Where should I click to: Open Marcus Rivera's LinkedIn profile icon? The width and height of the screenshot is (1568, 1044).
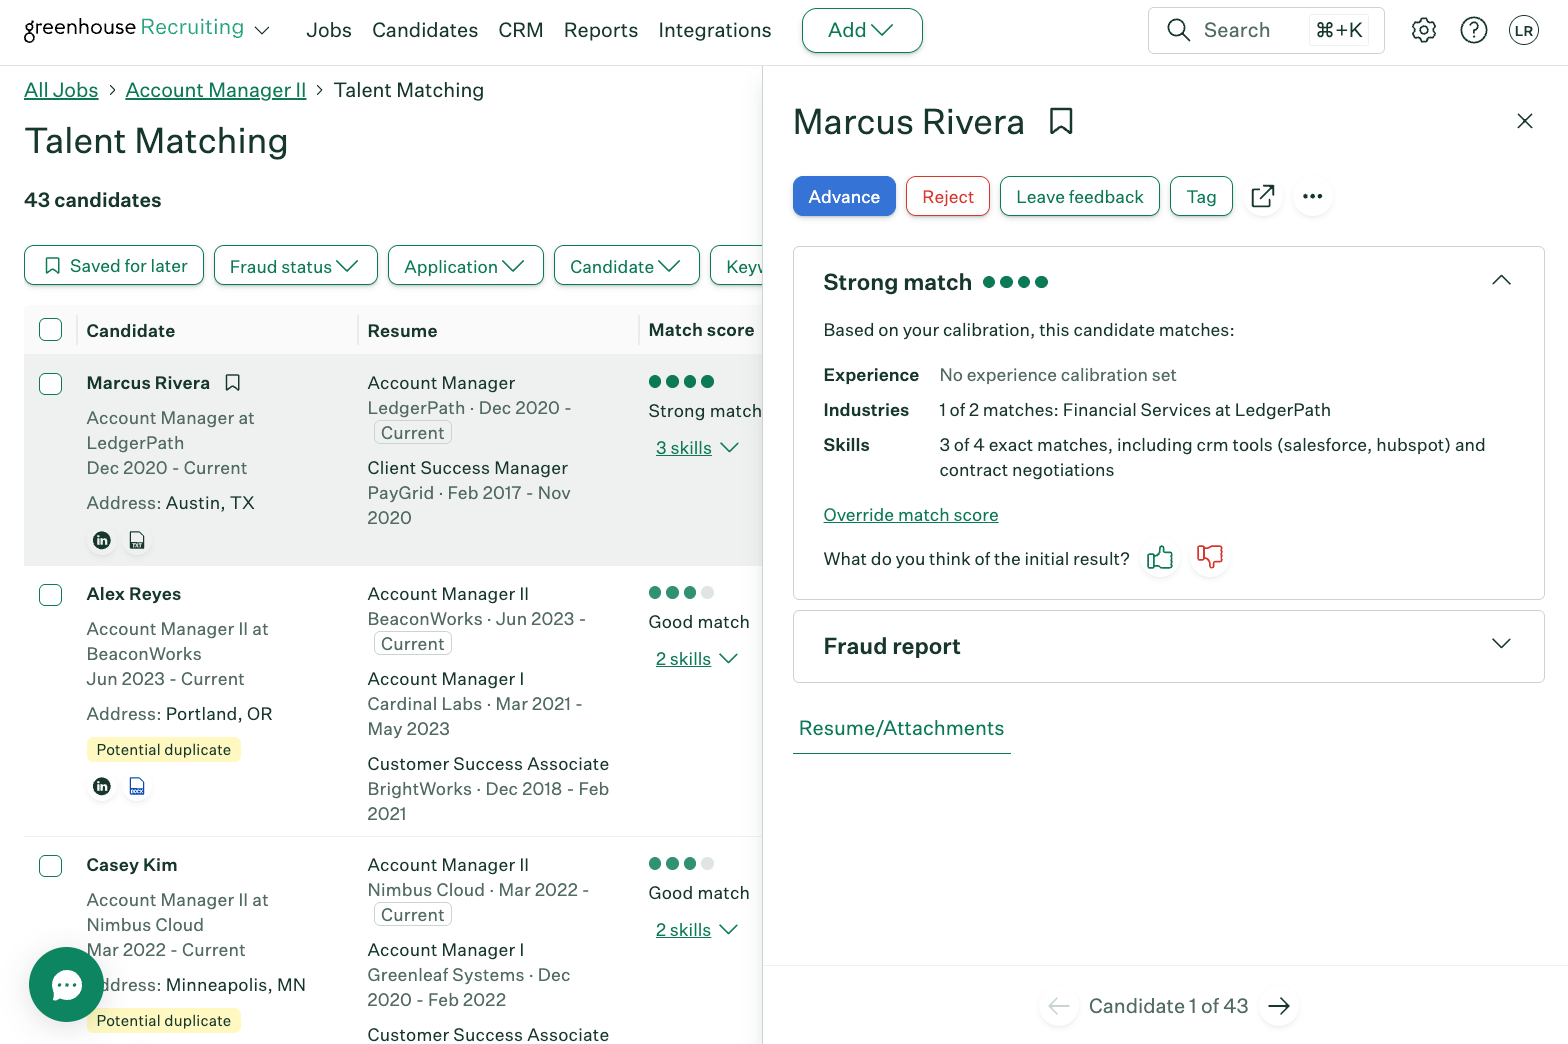pyautogui.click(x=102, y=541)
